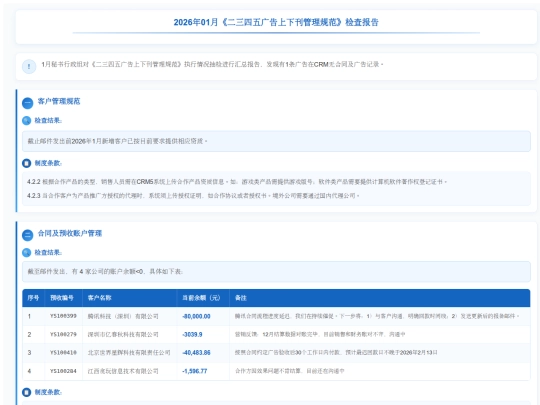This screenshot has height=405, width=540.
Task: Click the summary sentence mentioning CRM
Action: click(212, 64)
